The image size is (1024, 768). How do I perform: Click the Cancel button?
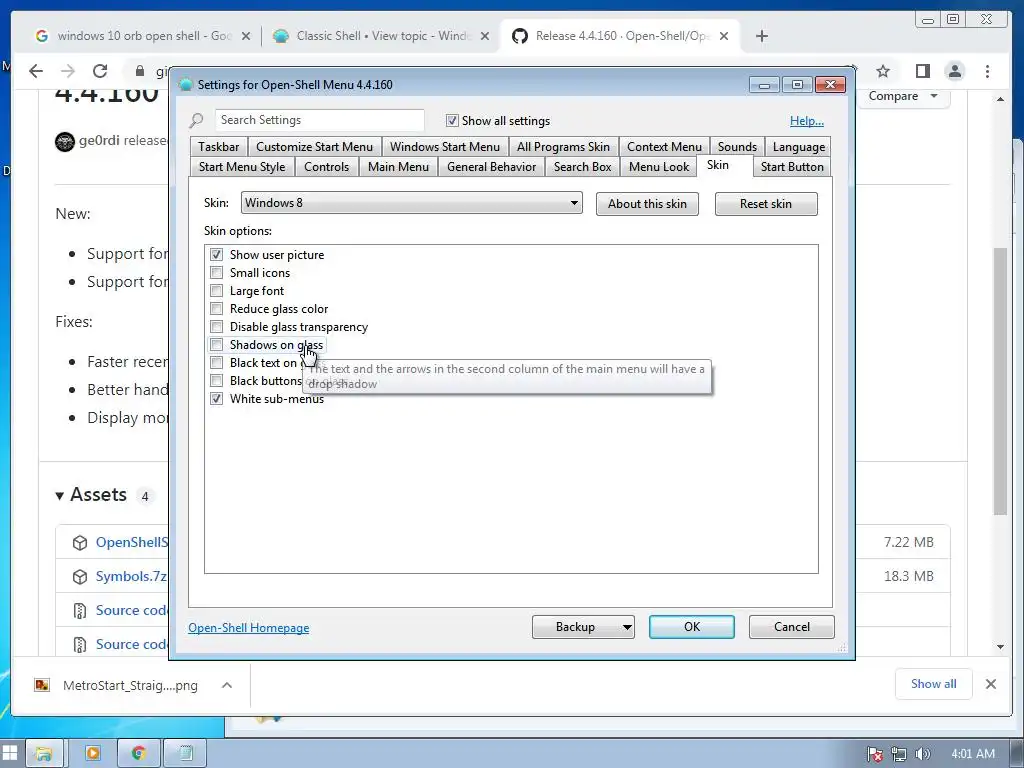(x=792, y=627)
